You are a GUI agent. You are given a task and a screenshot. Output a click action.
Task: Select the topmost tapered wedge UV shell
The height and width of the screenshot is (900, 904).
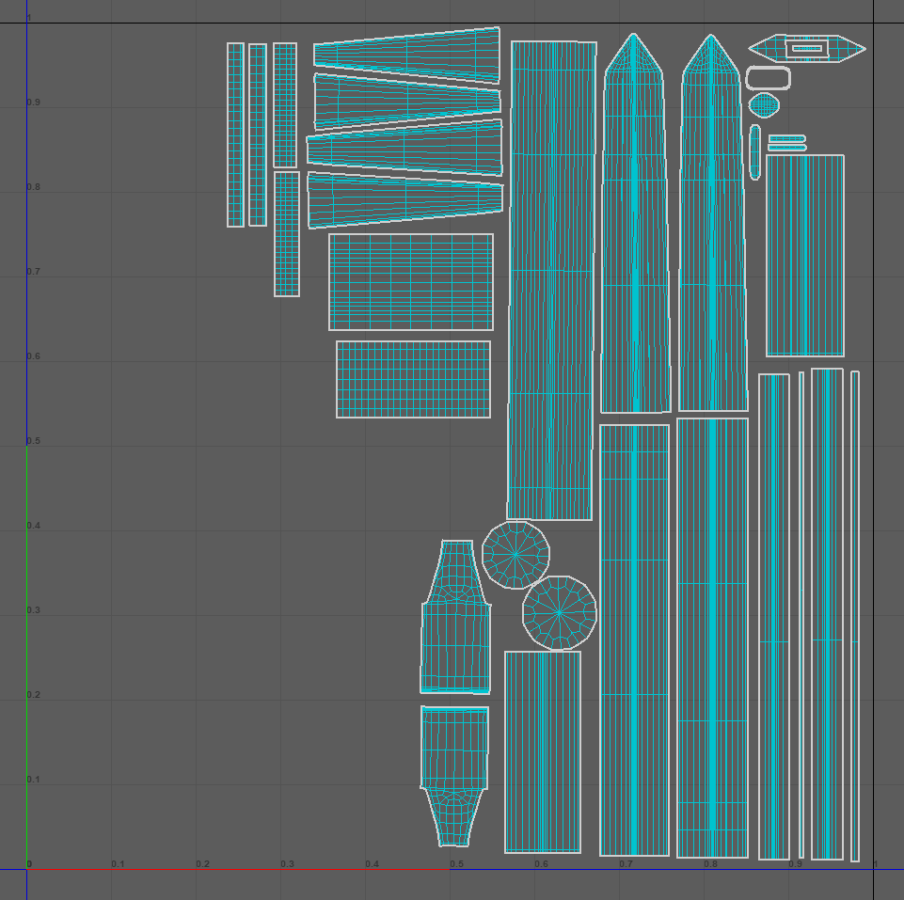pyautogui.click(x=407, y=55)
